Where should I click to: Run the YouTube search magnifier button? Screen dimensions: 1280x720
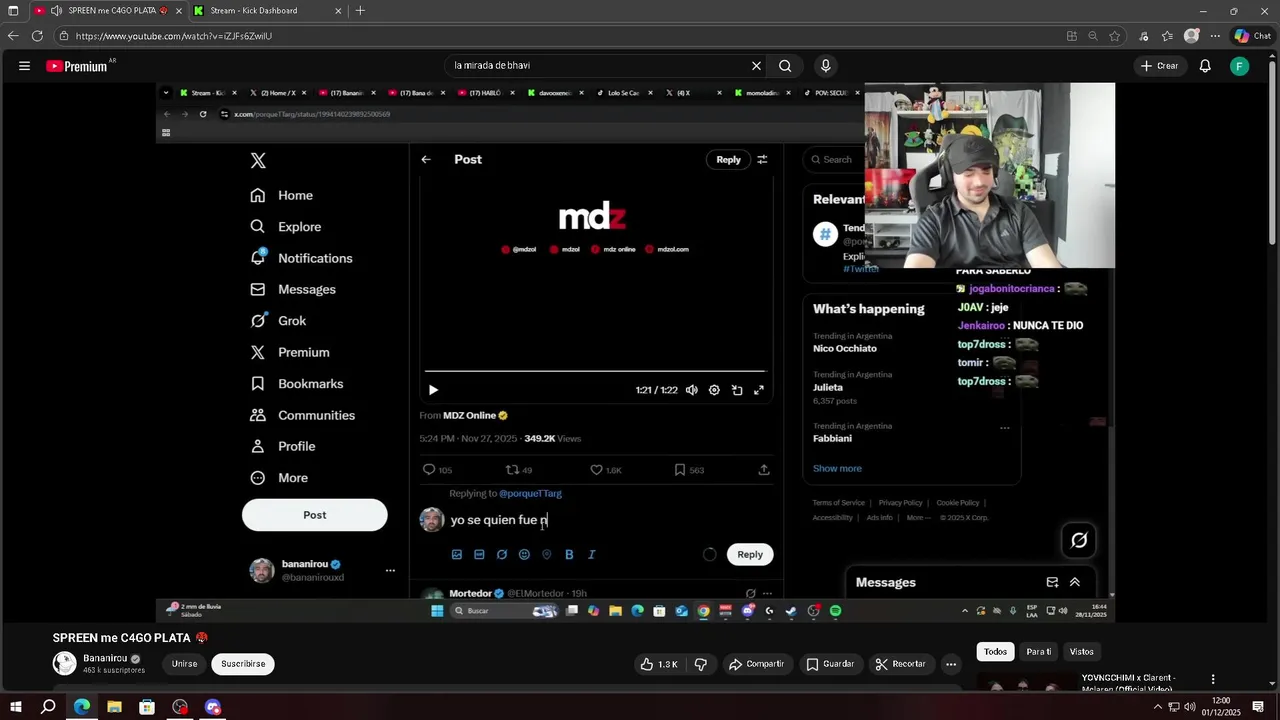tap(785, 66)
